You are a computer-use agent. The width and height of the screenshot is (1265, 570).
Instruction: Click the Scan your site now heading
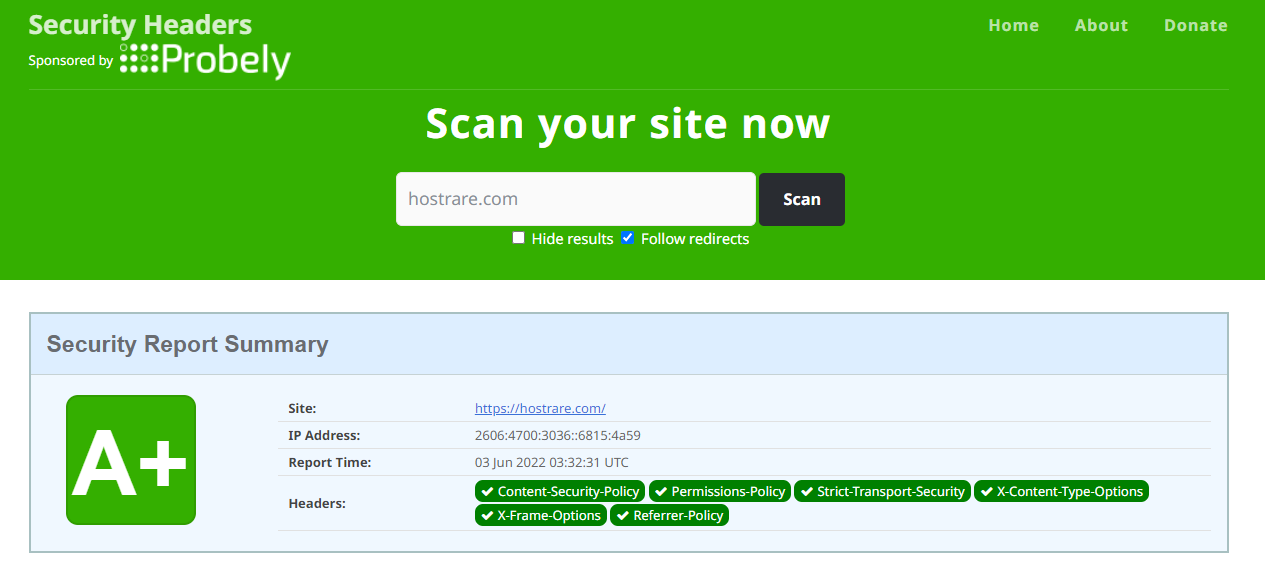(x=628, y=123)
